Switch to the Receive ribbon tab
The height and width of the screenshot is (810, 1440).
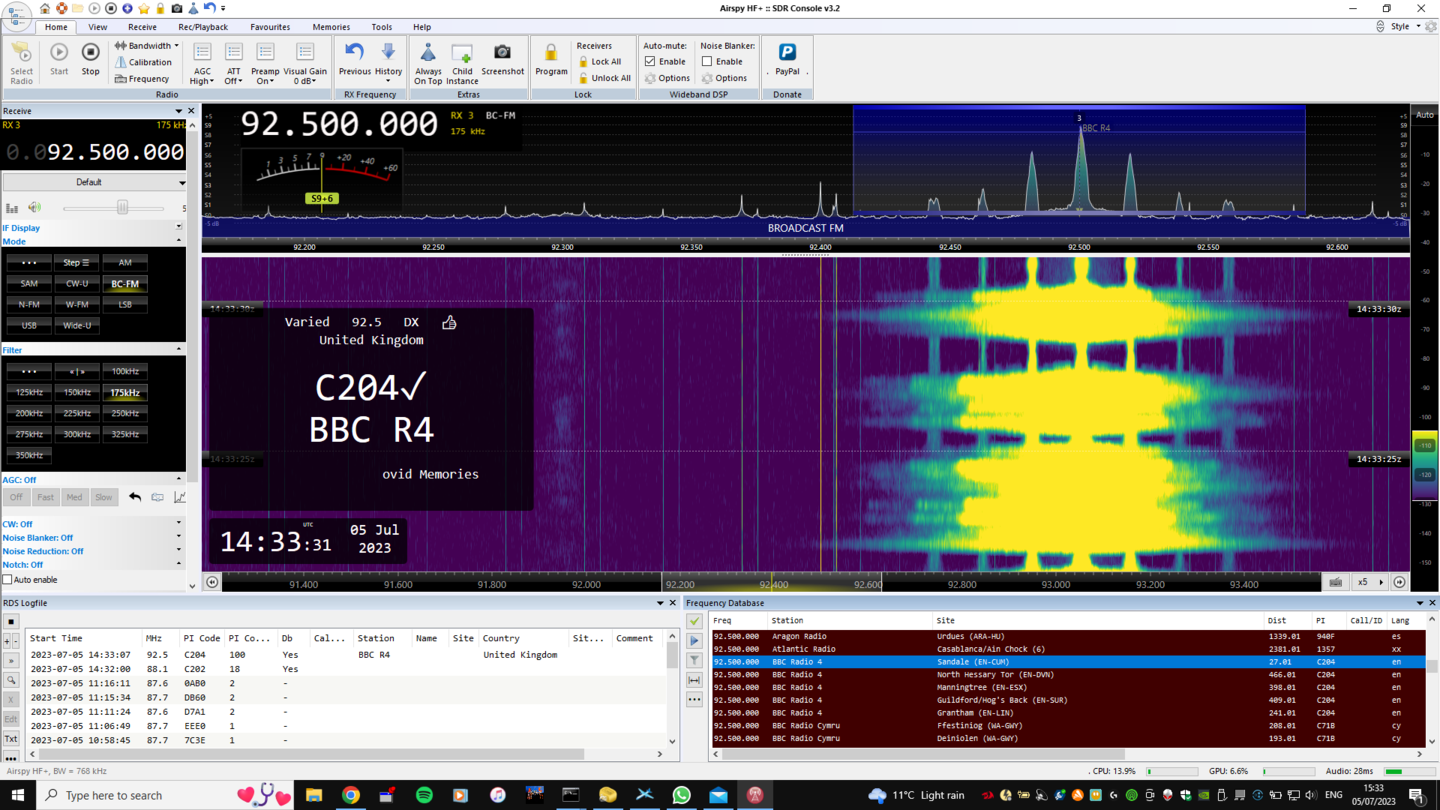pyautogui.click(x=142, y=27)
